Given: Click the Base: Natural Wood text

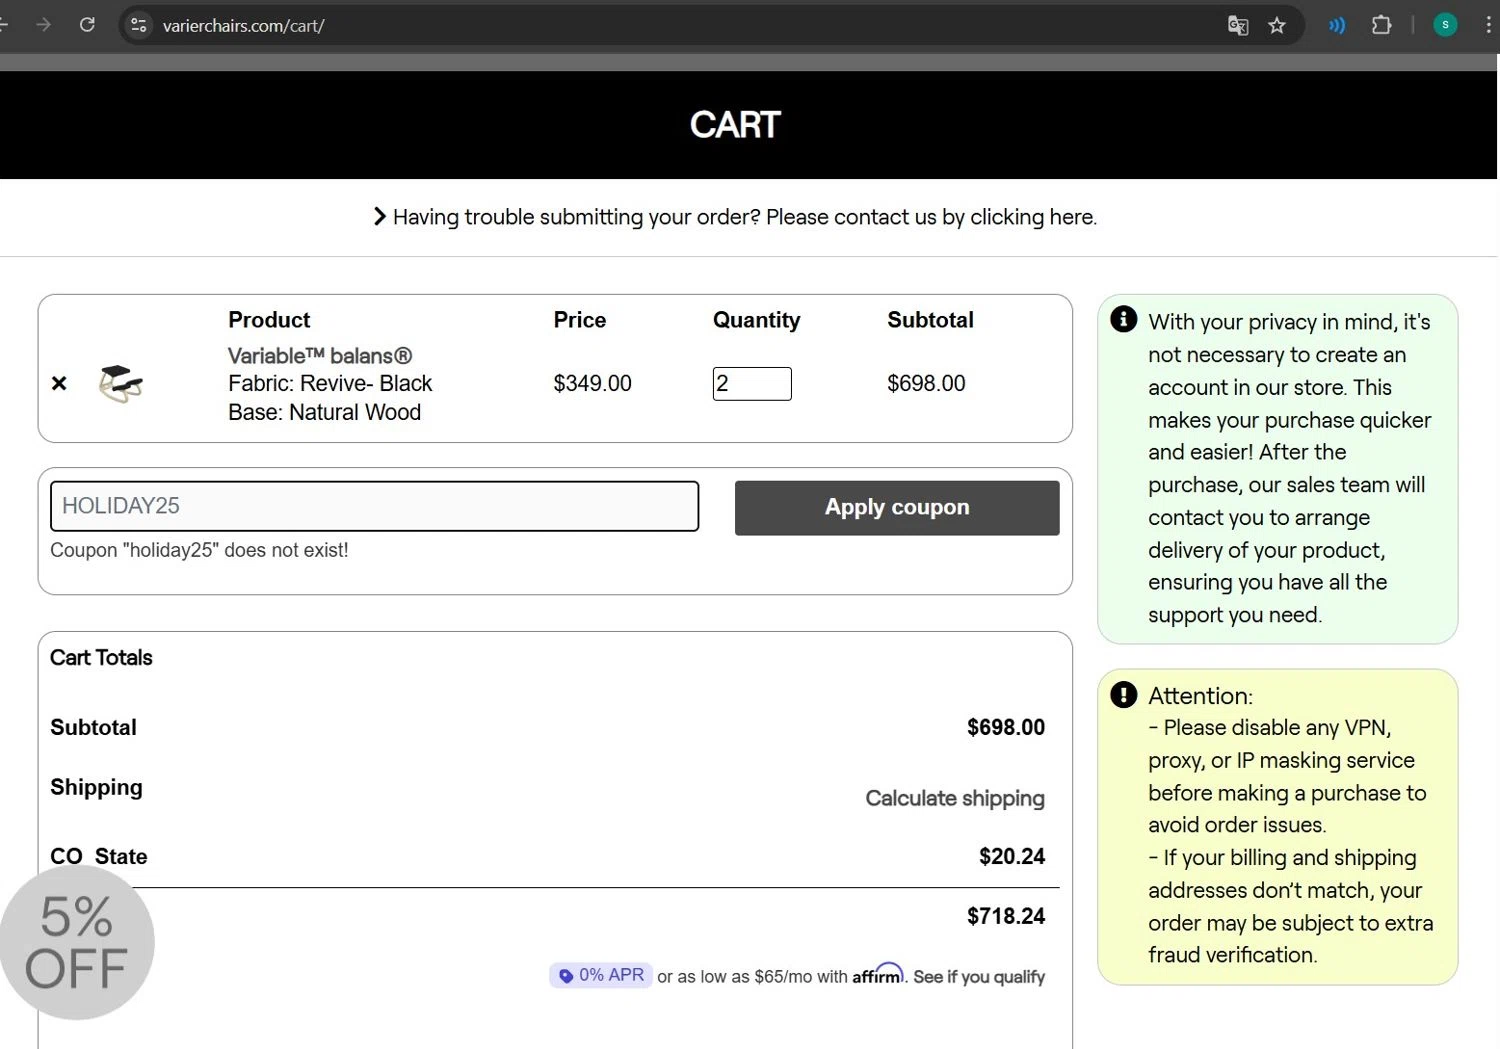Looking at the screenshot, I should [x=324, y=412].
